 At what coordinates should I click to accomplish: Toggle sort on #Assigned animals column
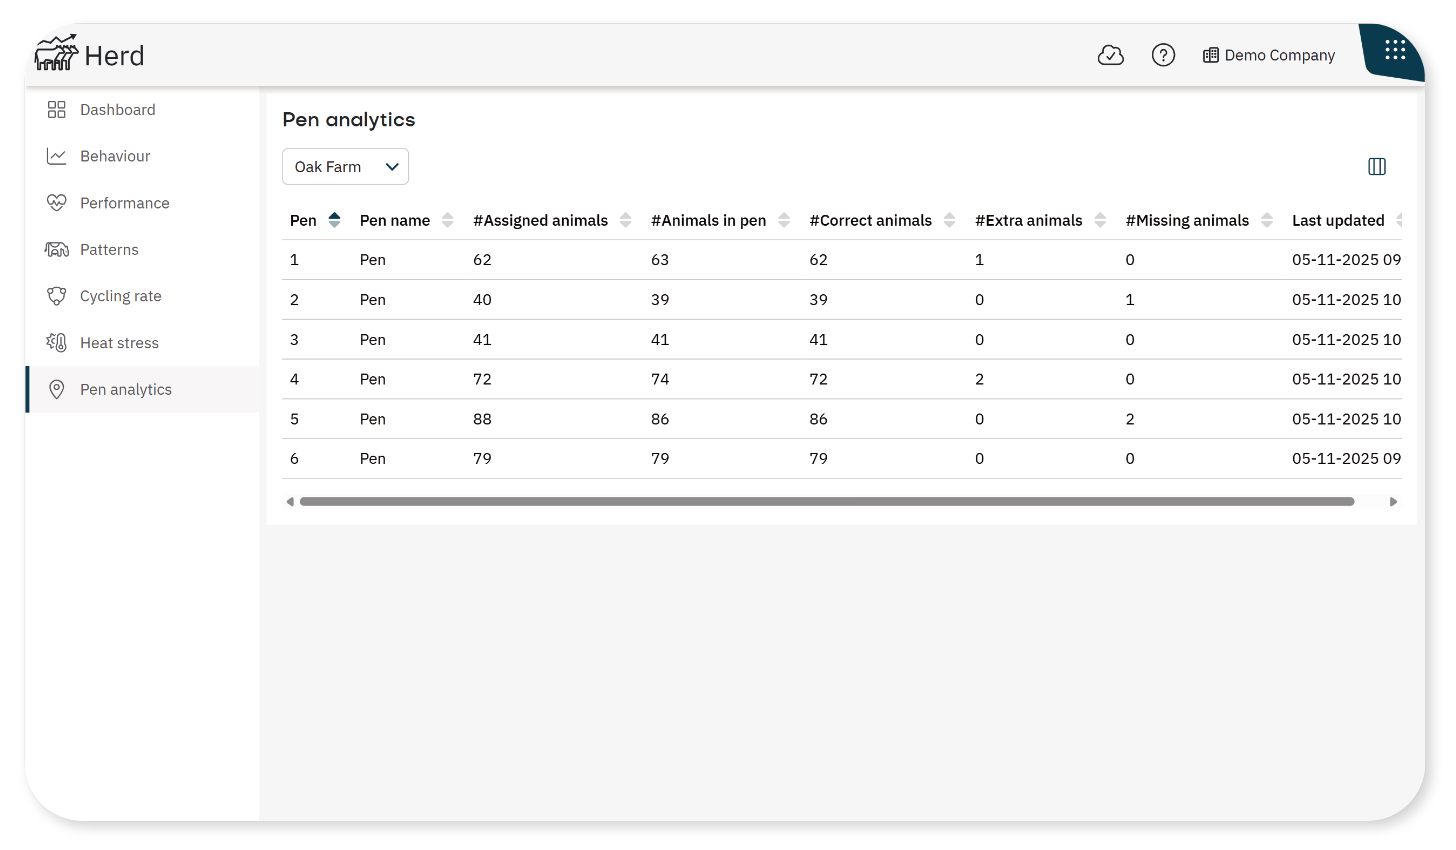625,220
